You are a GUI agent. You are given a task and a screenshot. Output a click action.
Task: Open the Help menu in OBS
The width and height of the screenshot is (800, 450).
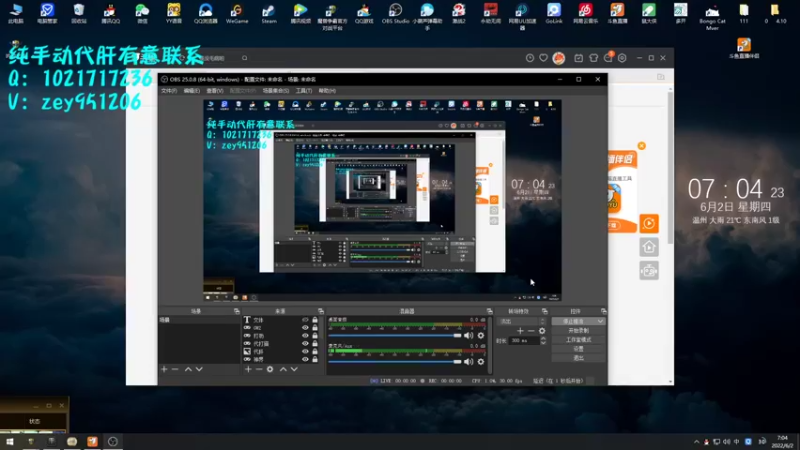coord(327,91)
